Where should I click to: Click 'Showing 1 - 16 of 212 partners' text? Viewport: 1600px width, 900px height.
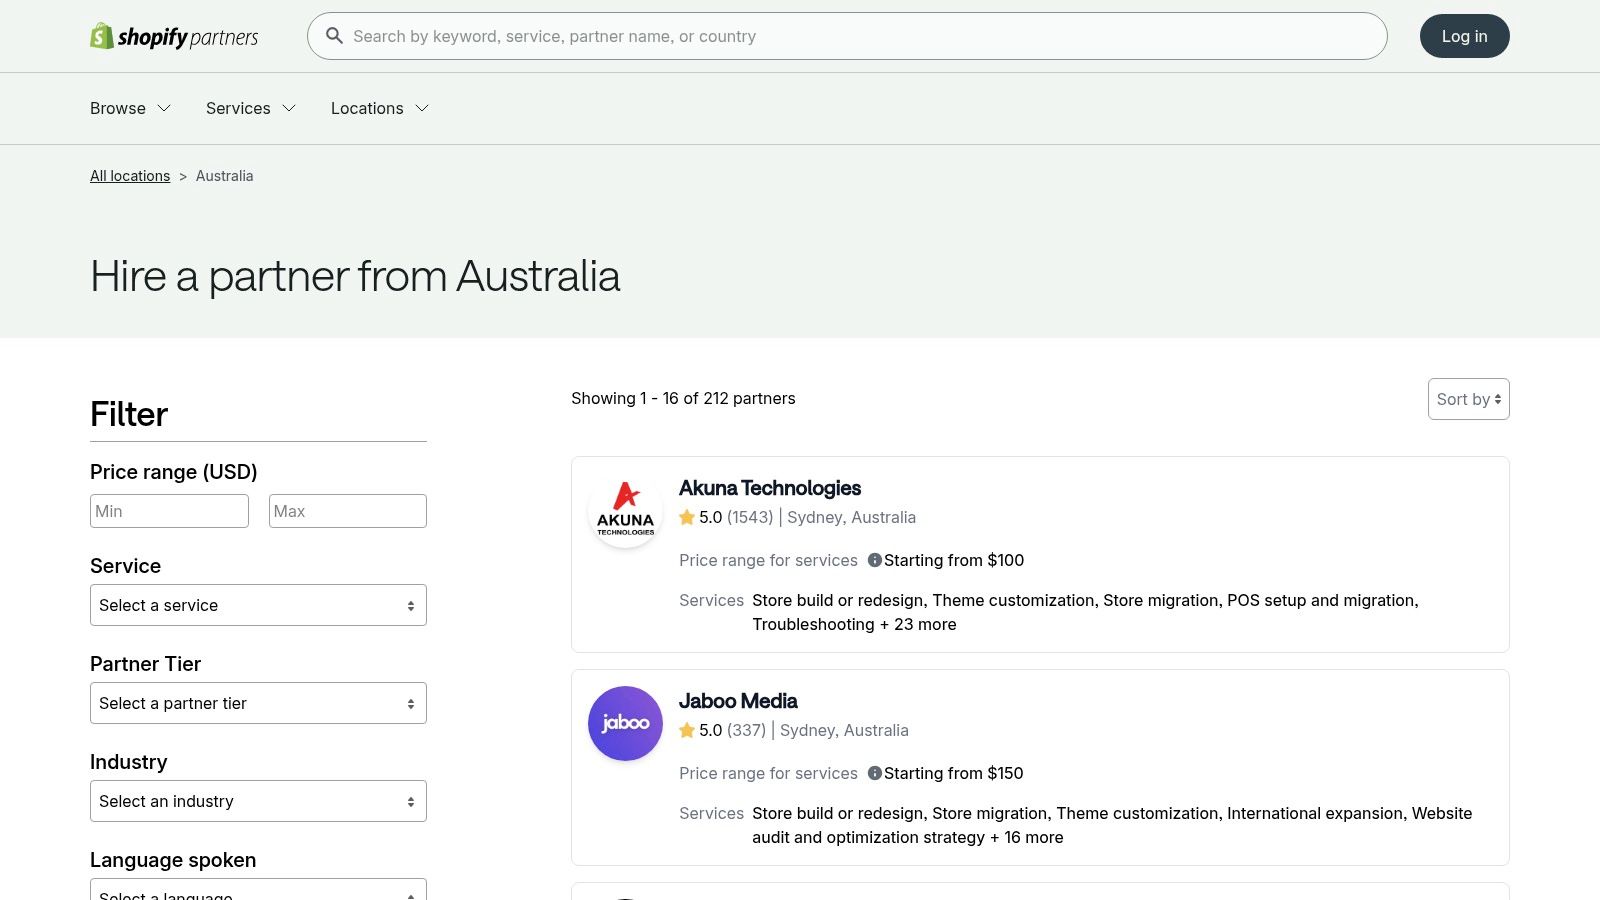pos(683,398)
